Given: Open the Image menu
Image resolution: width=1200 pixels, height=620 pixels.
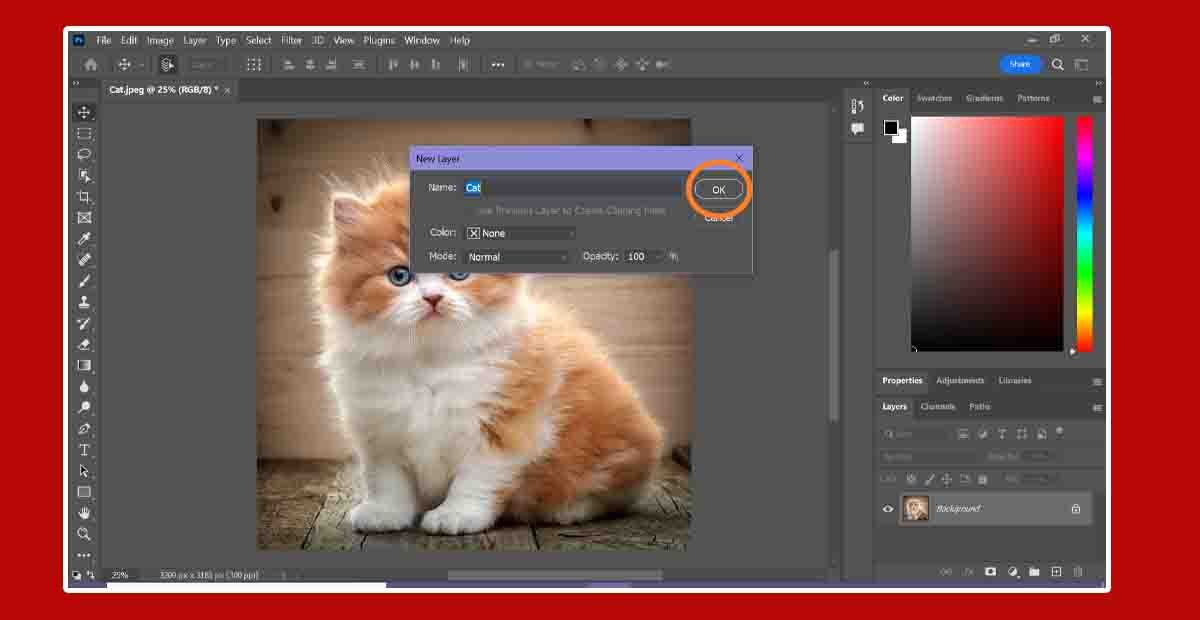Looking at the screenshot, I should click(160, 40).
